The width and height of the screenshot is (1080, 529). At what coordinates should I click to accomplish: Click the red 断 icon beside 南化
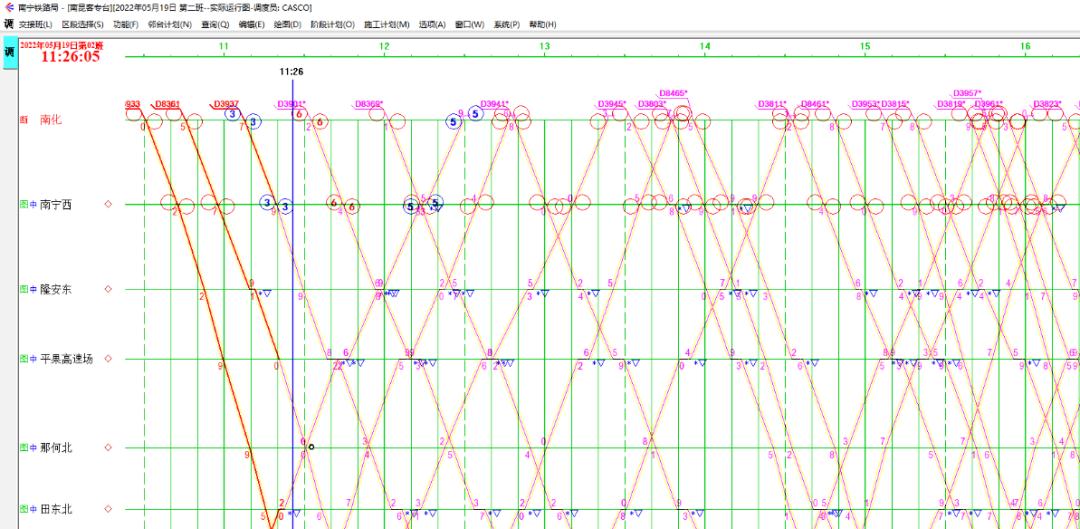[x=23, y=120]
